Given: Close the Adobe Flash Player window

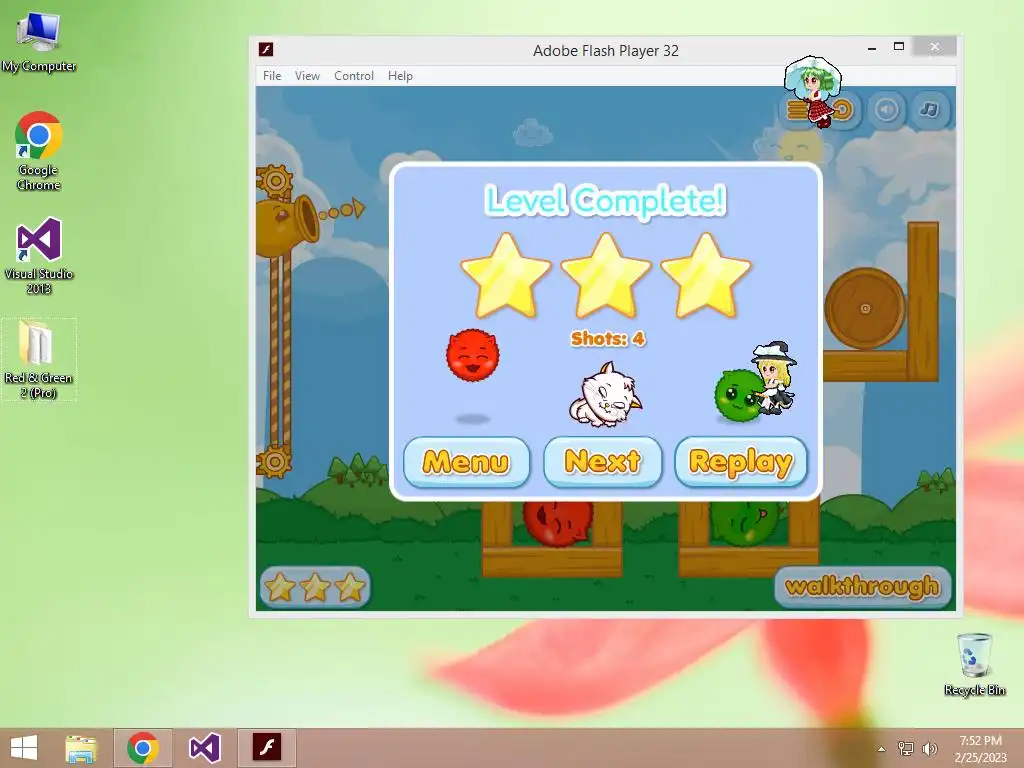Looking at the screenshot, I should click(935, 47).
